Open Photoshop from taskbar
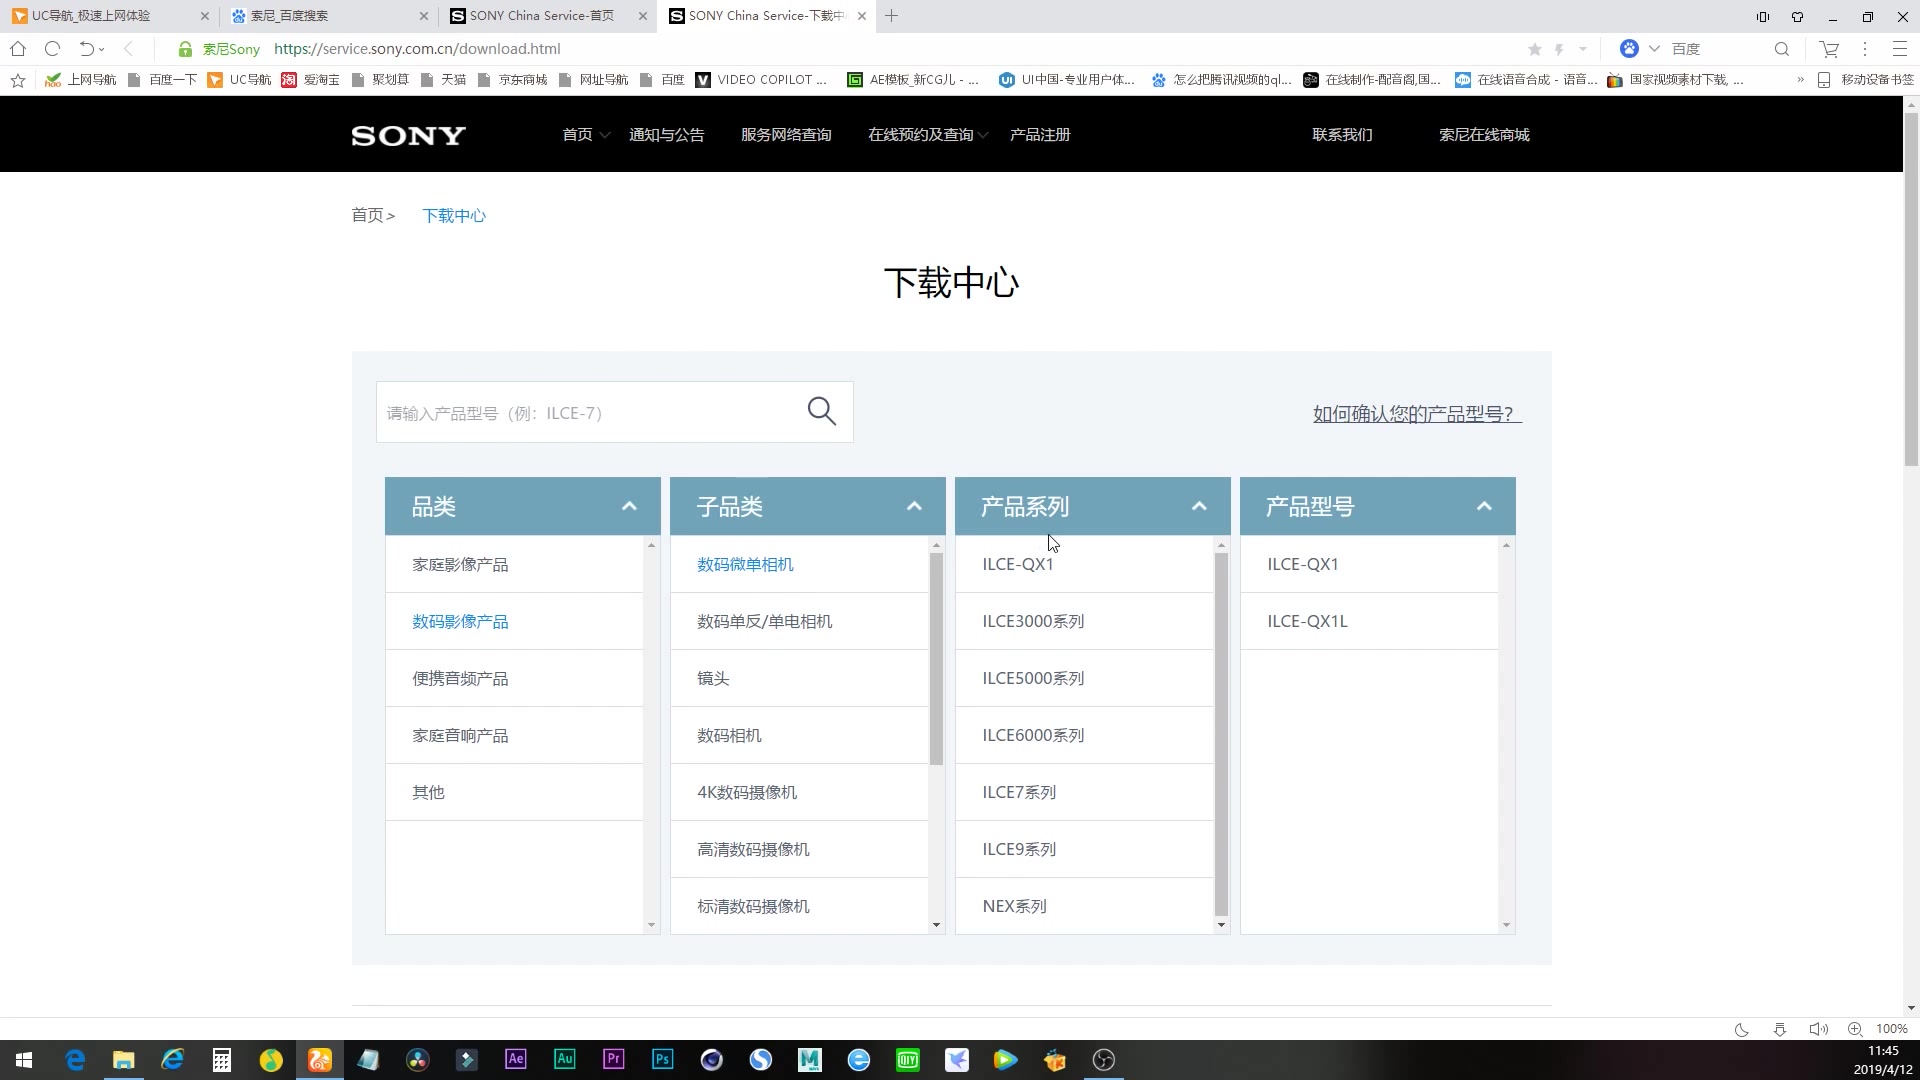Viewport: 1920px width, 1080px height. 662,1059
